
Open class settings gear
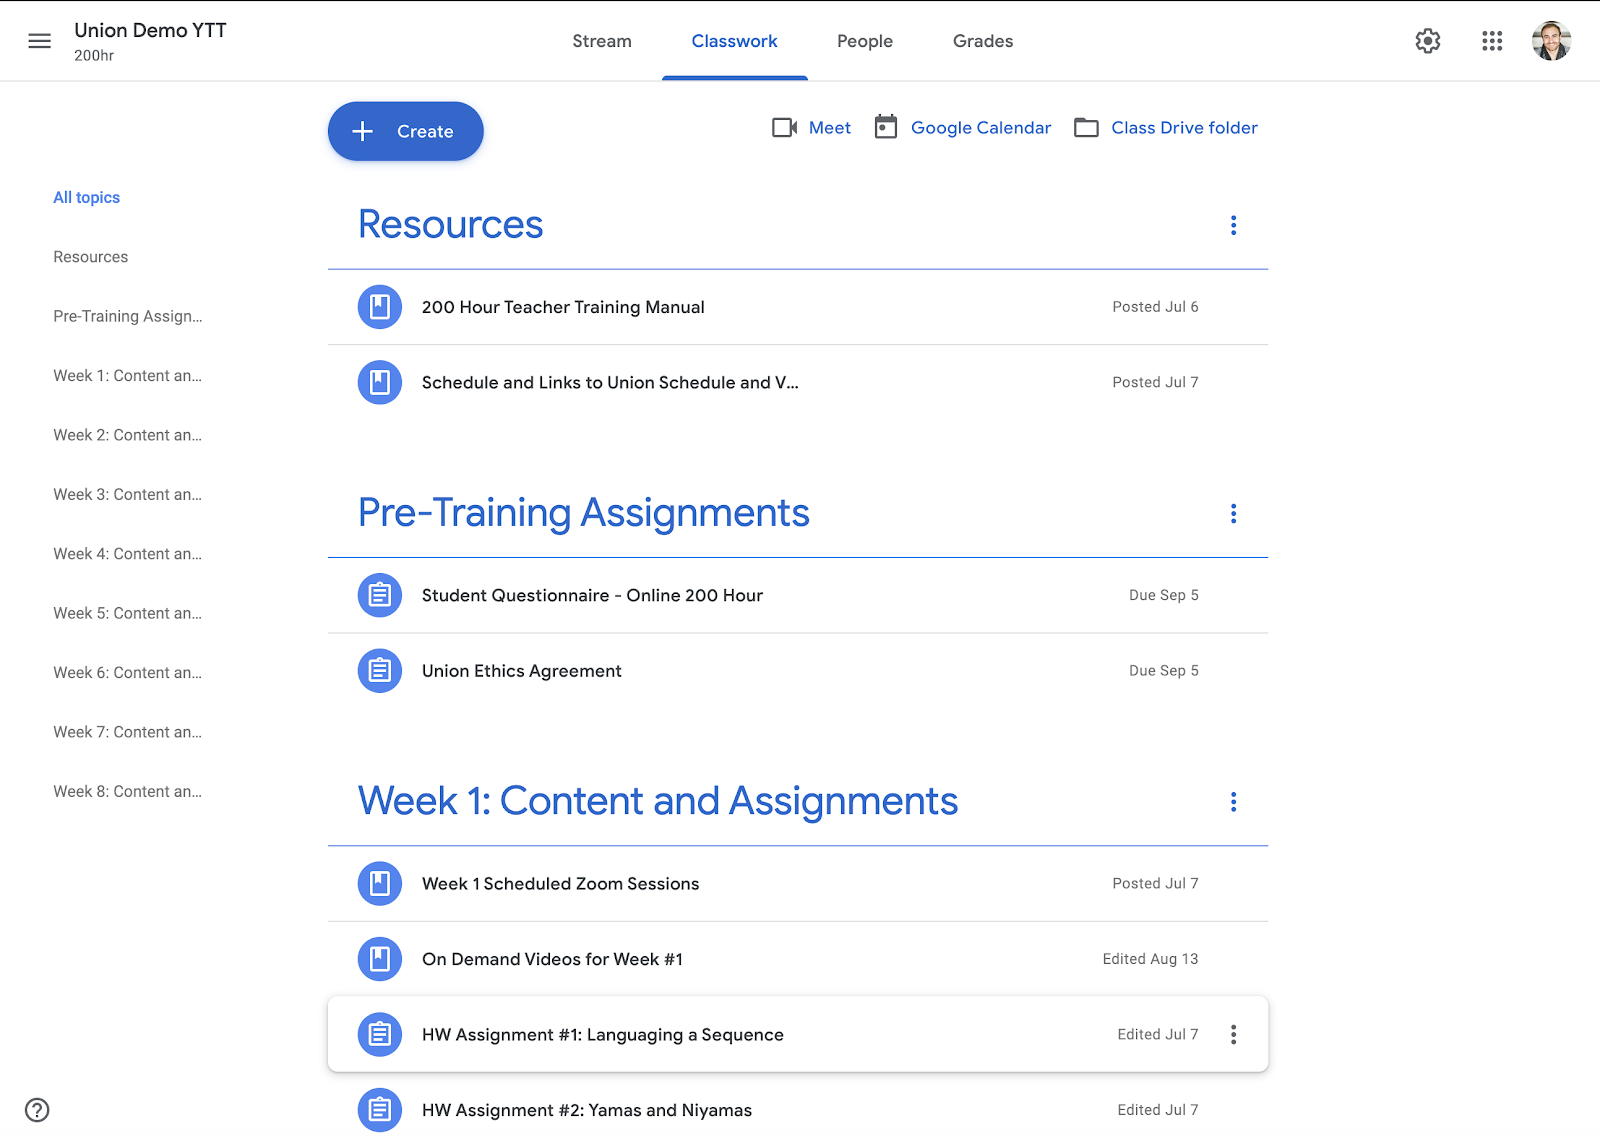coord(1427,41)
